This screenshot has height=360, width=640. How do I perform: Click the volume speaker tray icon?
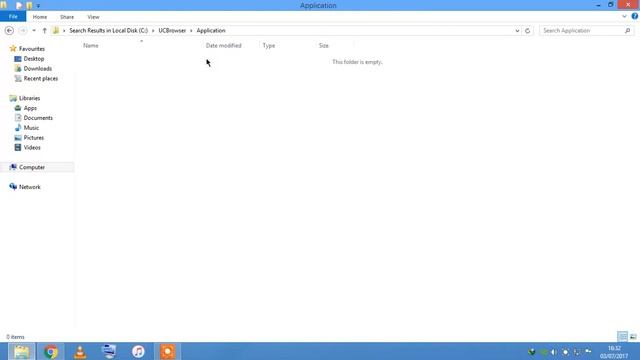click(x=554, y=352)
